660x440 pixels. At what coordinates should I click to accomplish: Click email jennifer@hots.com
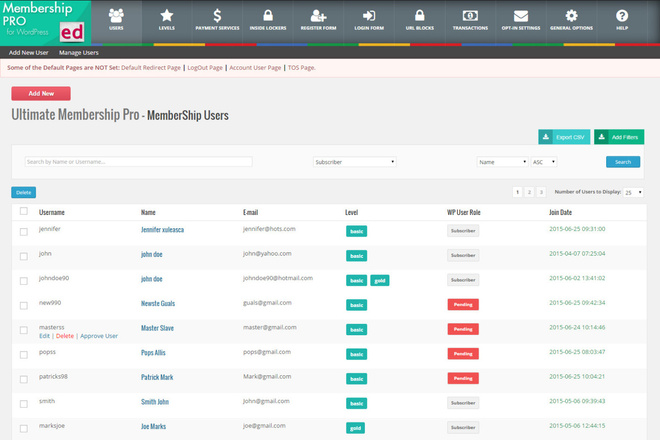pyautogui.click(x=269, y=229)
